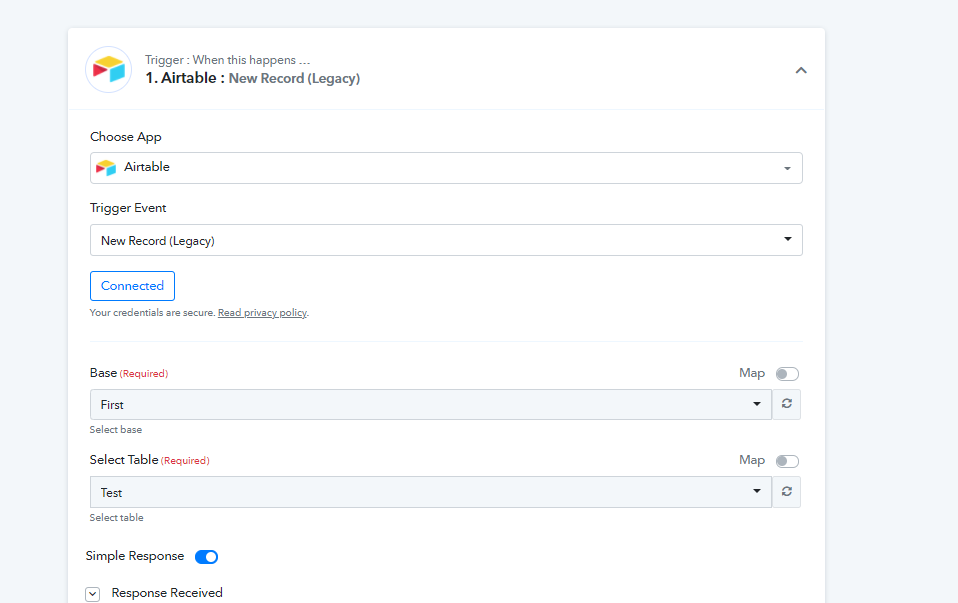Open the Trigger Event dropdown
The width and height of the screenshot is (958, 603).
tap(446, 240)
